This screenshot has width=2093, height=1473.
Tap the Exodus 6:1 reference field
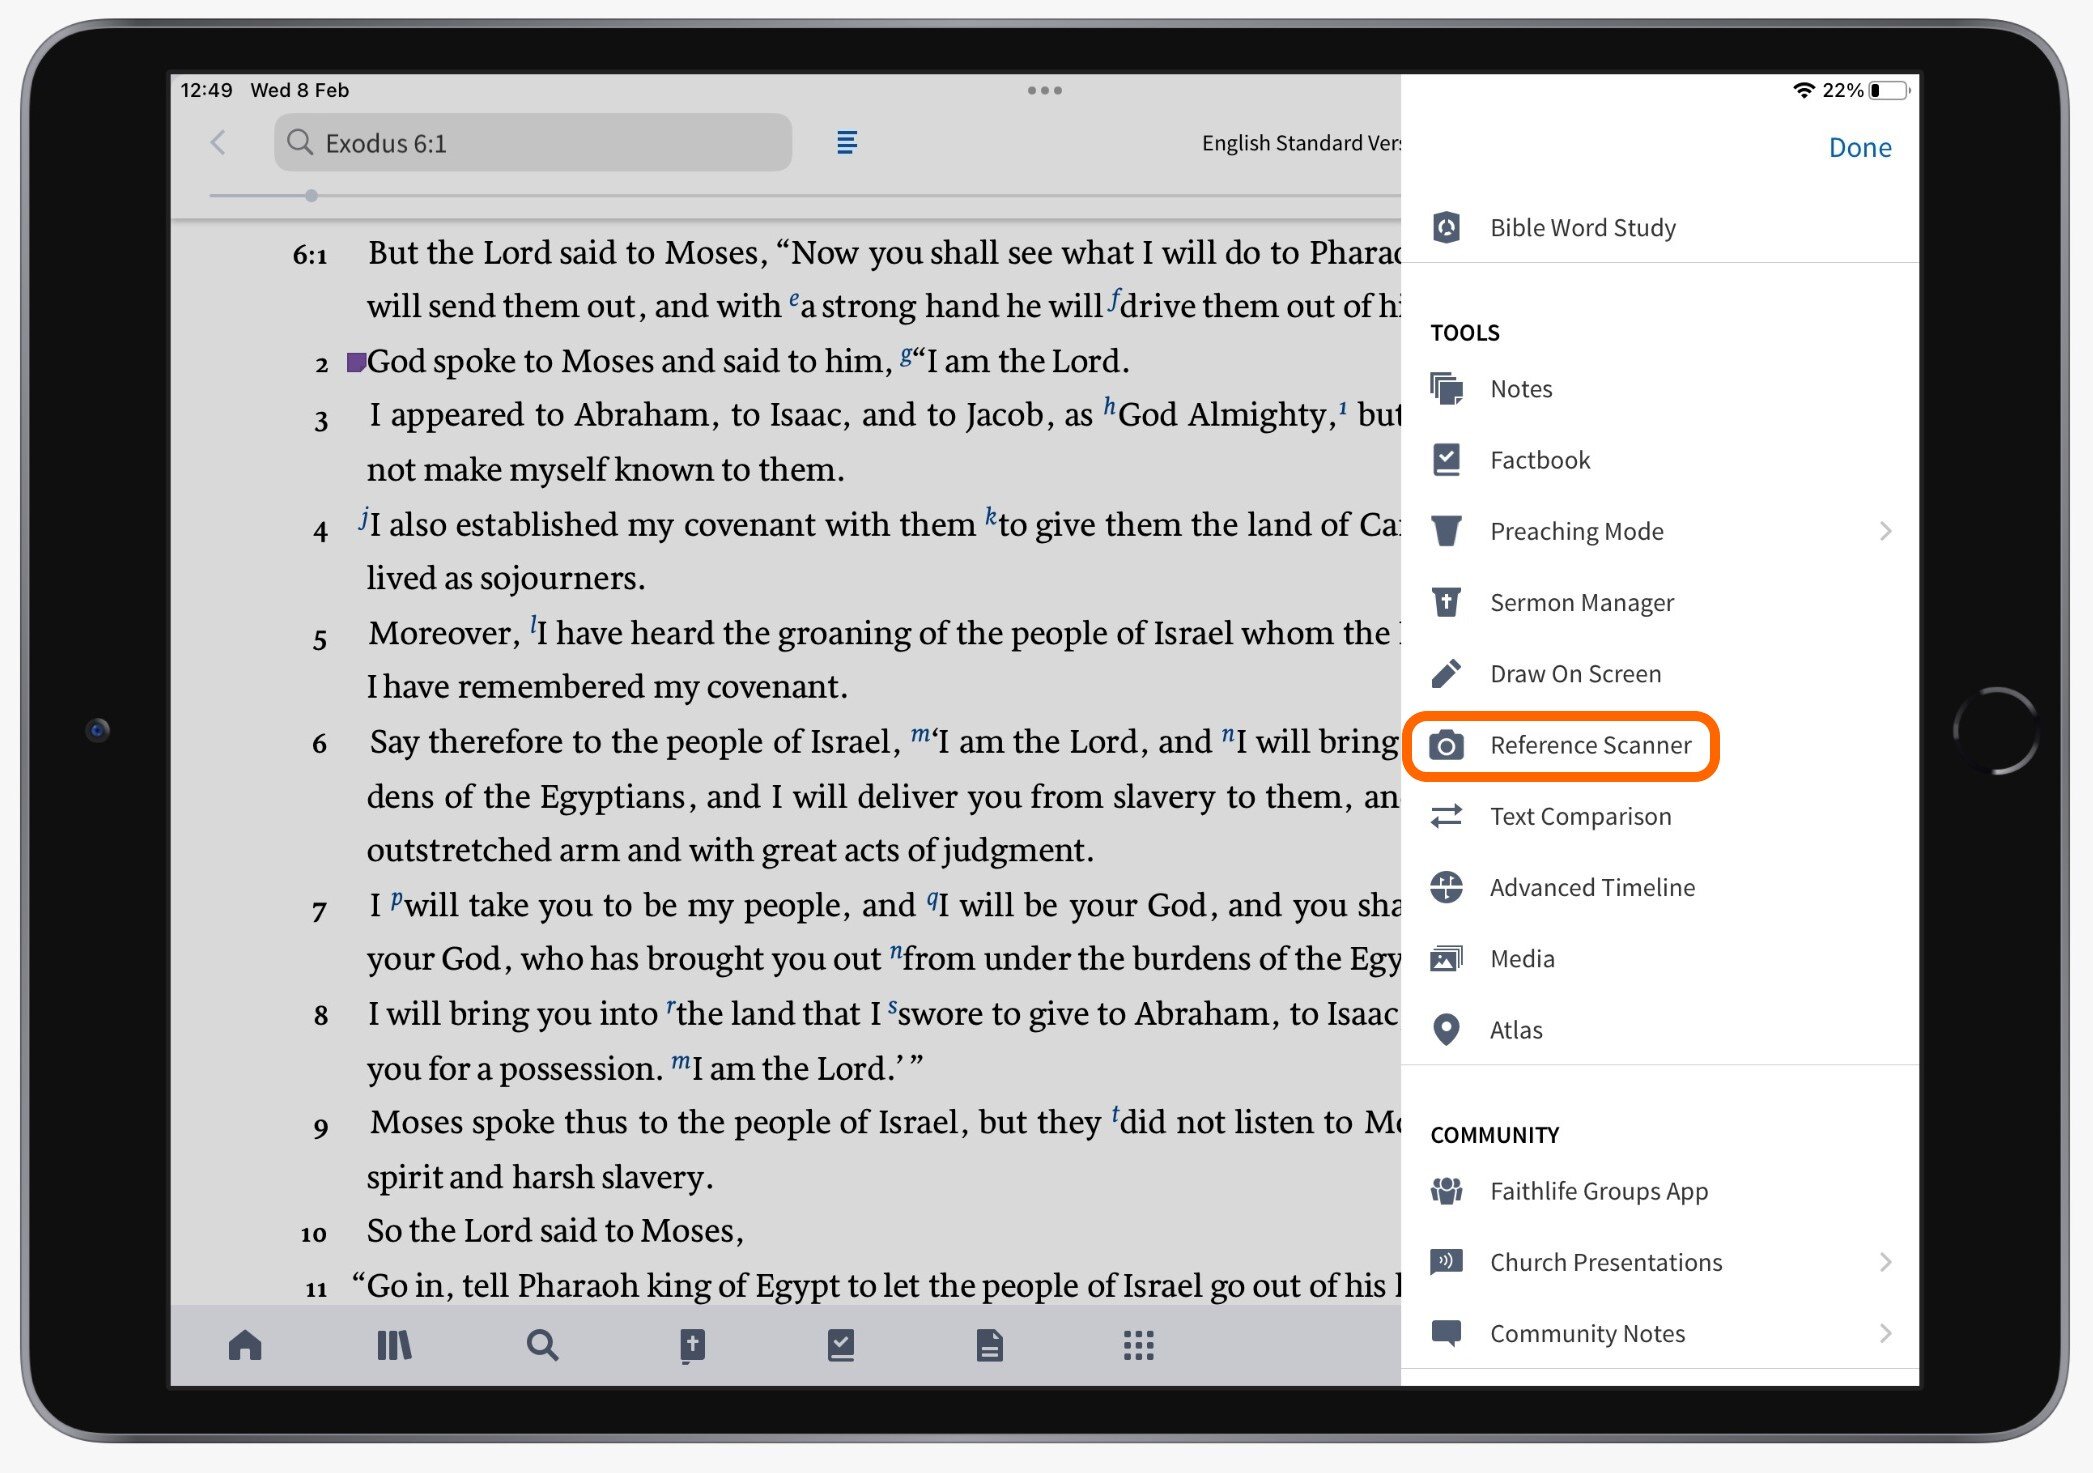tap(533, 143)
